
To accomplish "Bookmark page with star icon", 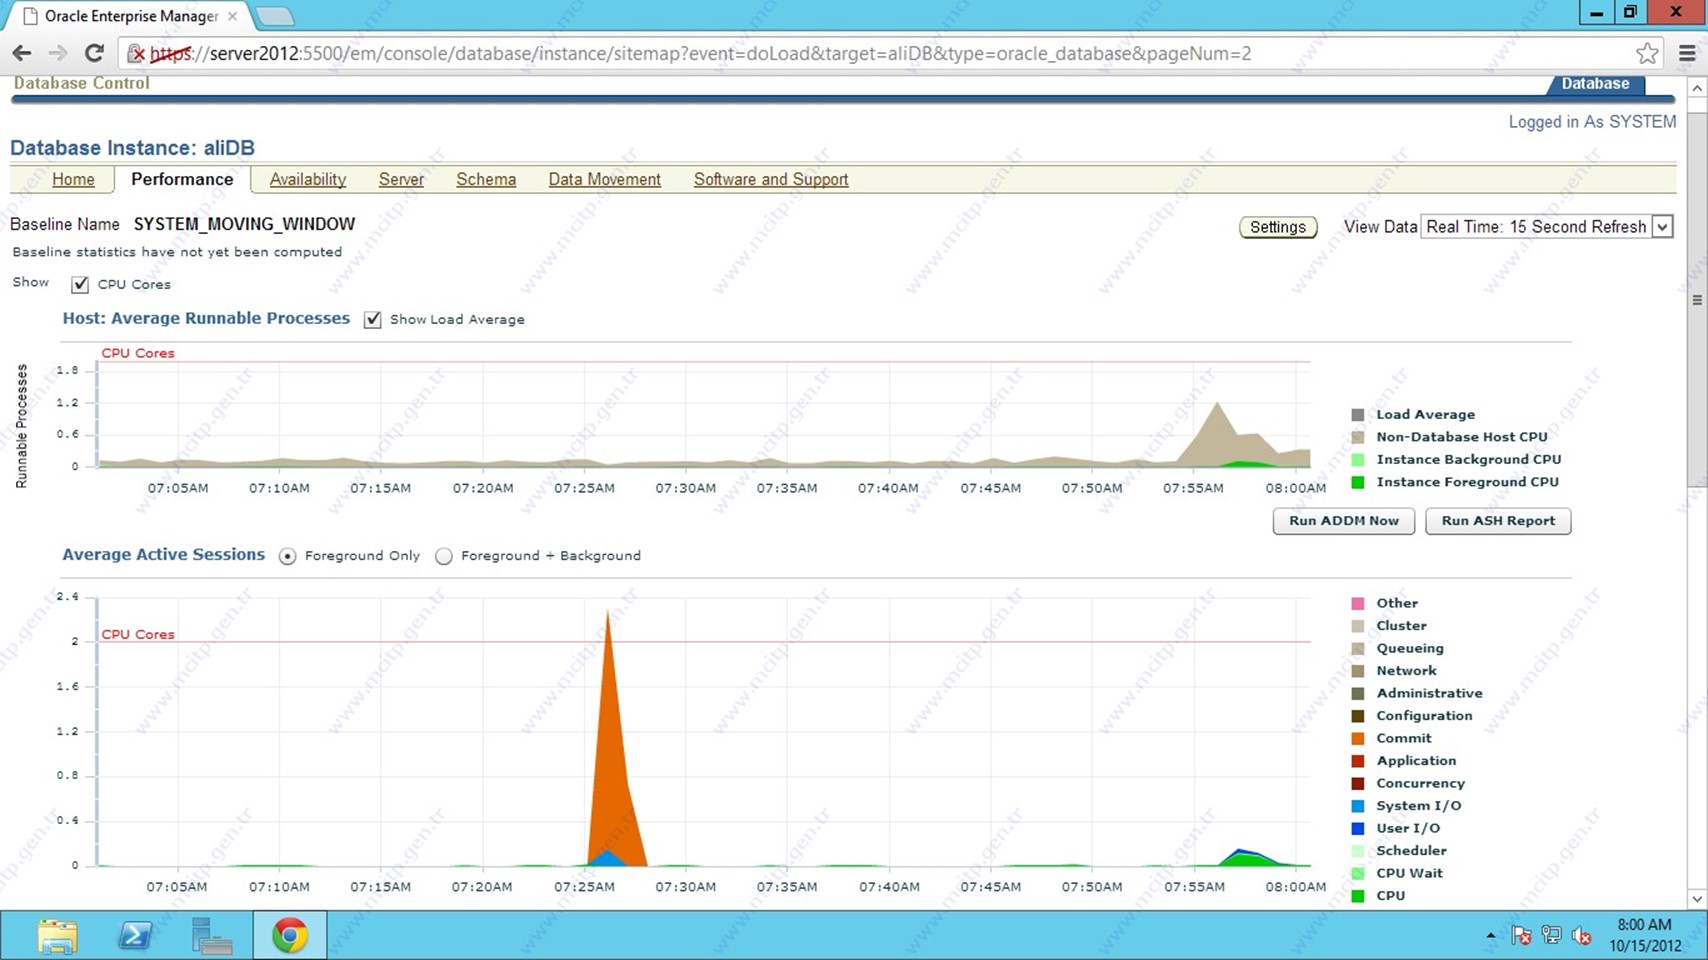I will click(x=1647, y=54).
